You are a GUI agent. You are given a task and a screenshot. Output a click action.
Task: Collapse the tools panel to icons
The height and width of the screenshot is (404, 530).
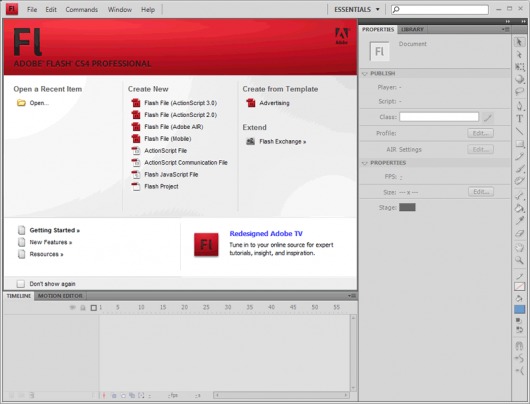tap(523, 21)
